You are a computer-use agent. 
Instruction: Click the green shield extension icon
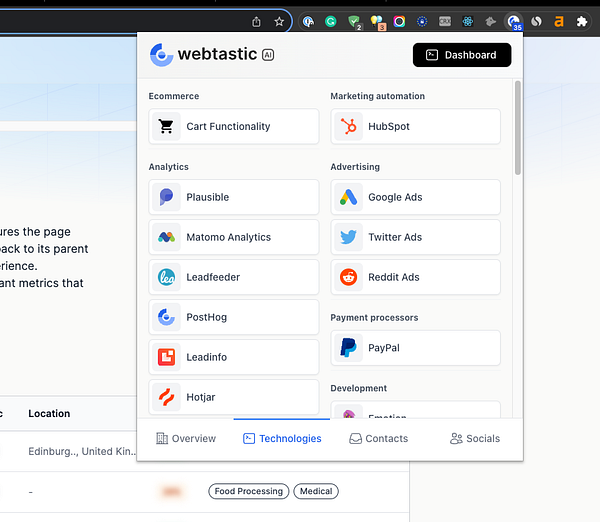click(x=354, y=21)
